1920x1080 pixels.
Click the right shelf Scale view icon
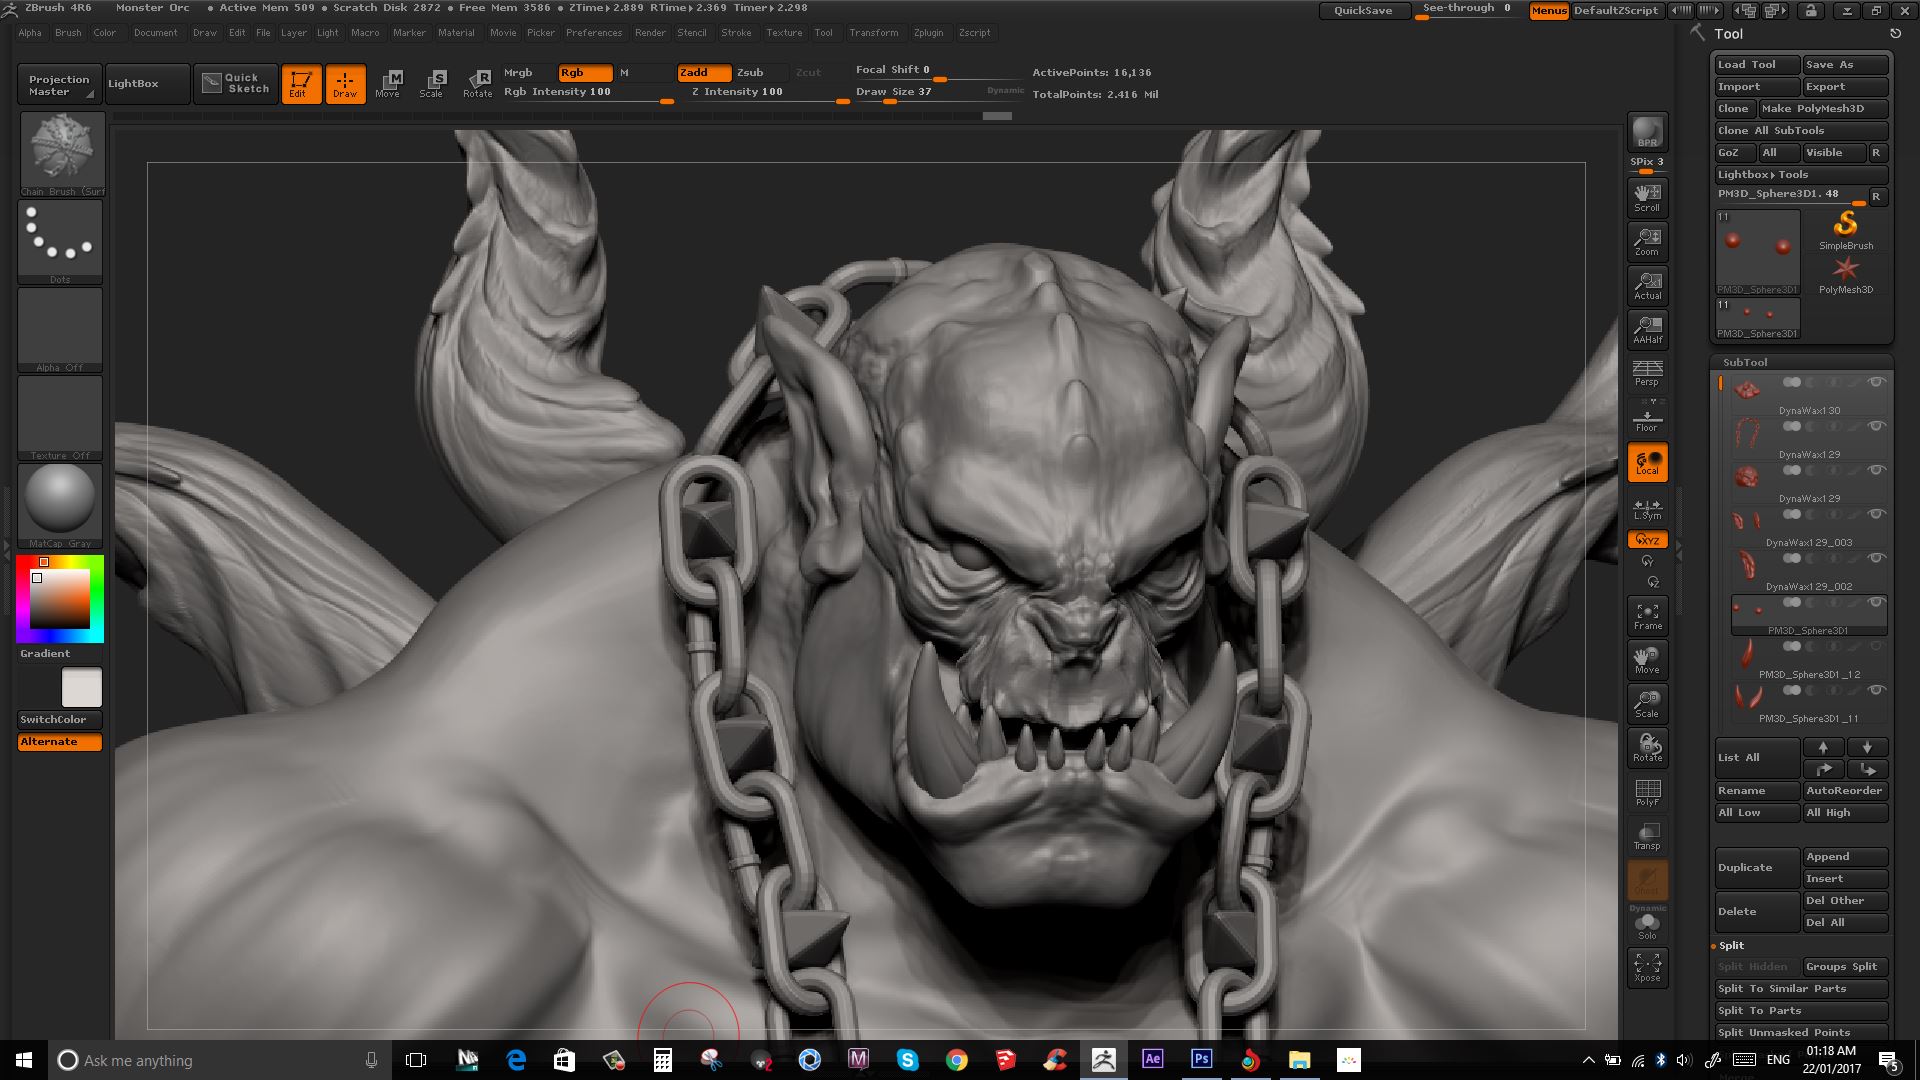(x=1647, y=704)
